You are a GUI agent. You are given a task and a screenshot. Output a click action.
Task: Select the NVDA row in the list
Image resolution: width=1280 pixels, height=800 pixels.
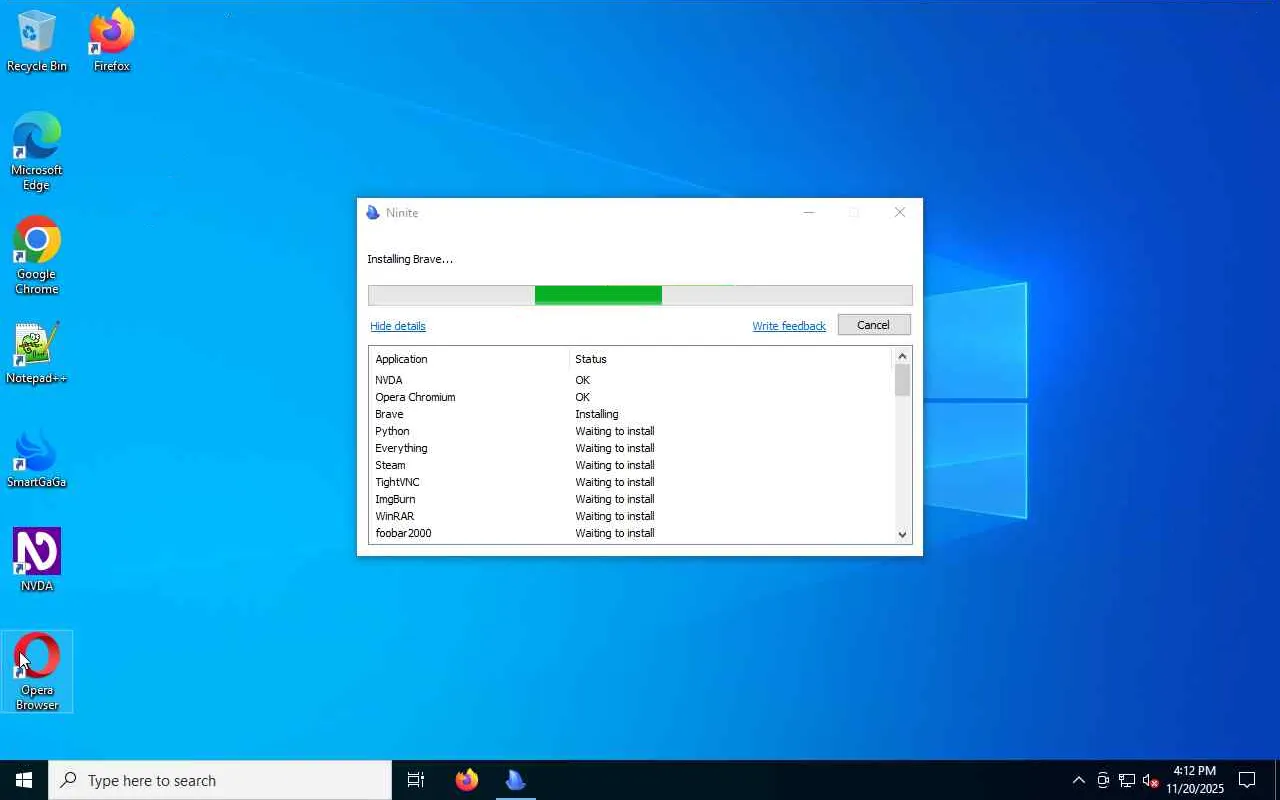coord(632,380)
